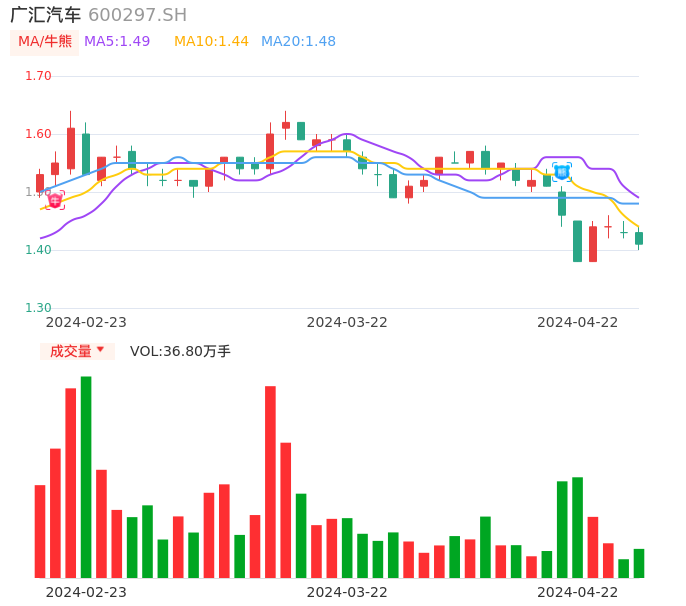The width and height of the screenshot is (686, 606).
Task: Click the 2024-04-22 date label under volume chart
Action: [578, 592]
